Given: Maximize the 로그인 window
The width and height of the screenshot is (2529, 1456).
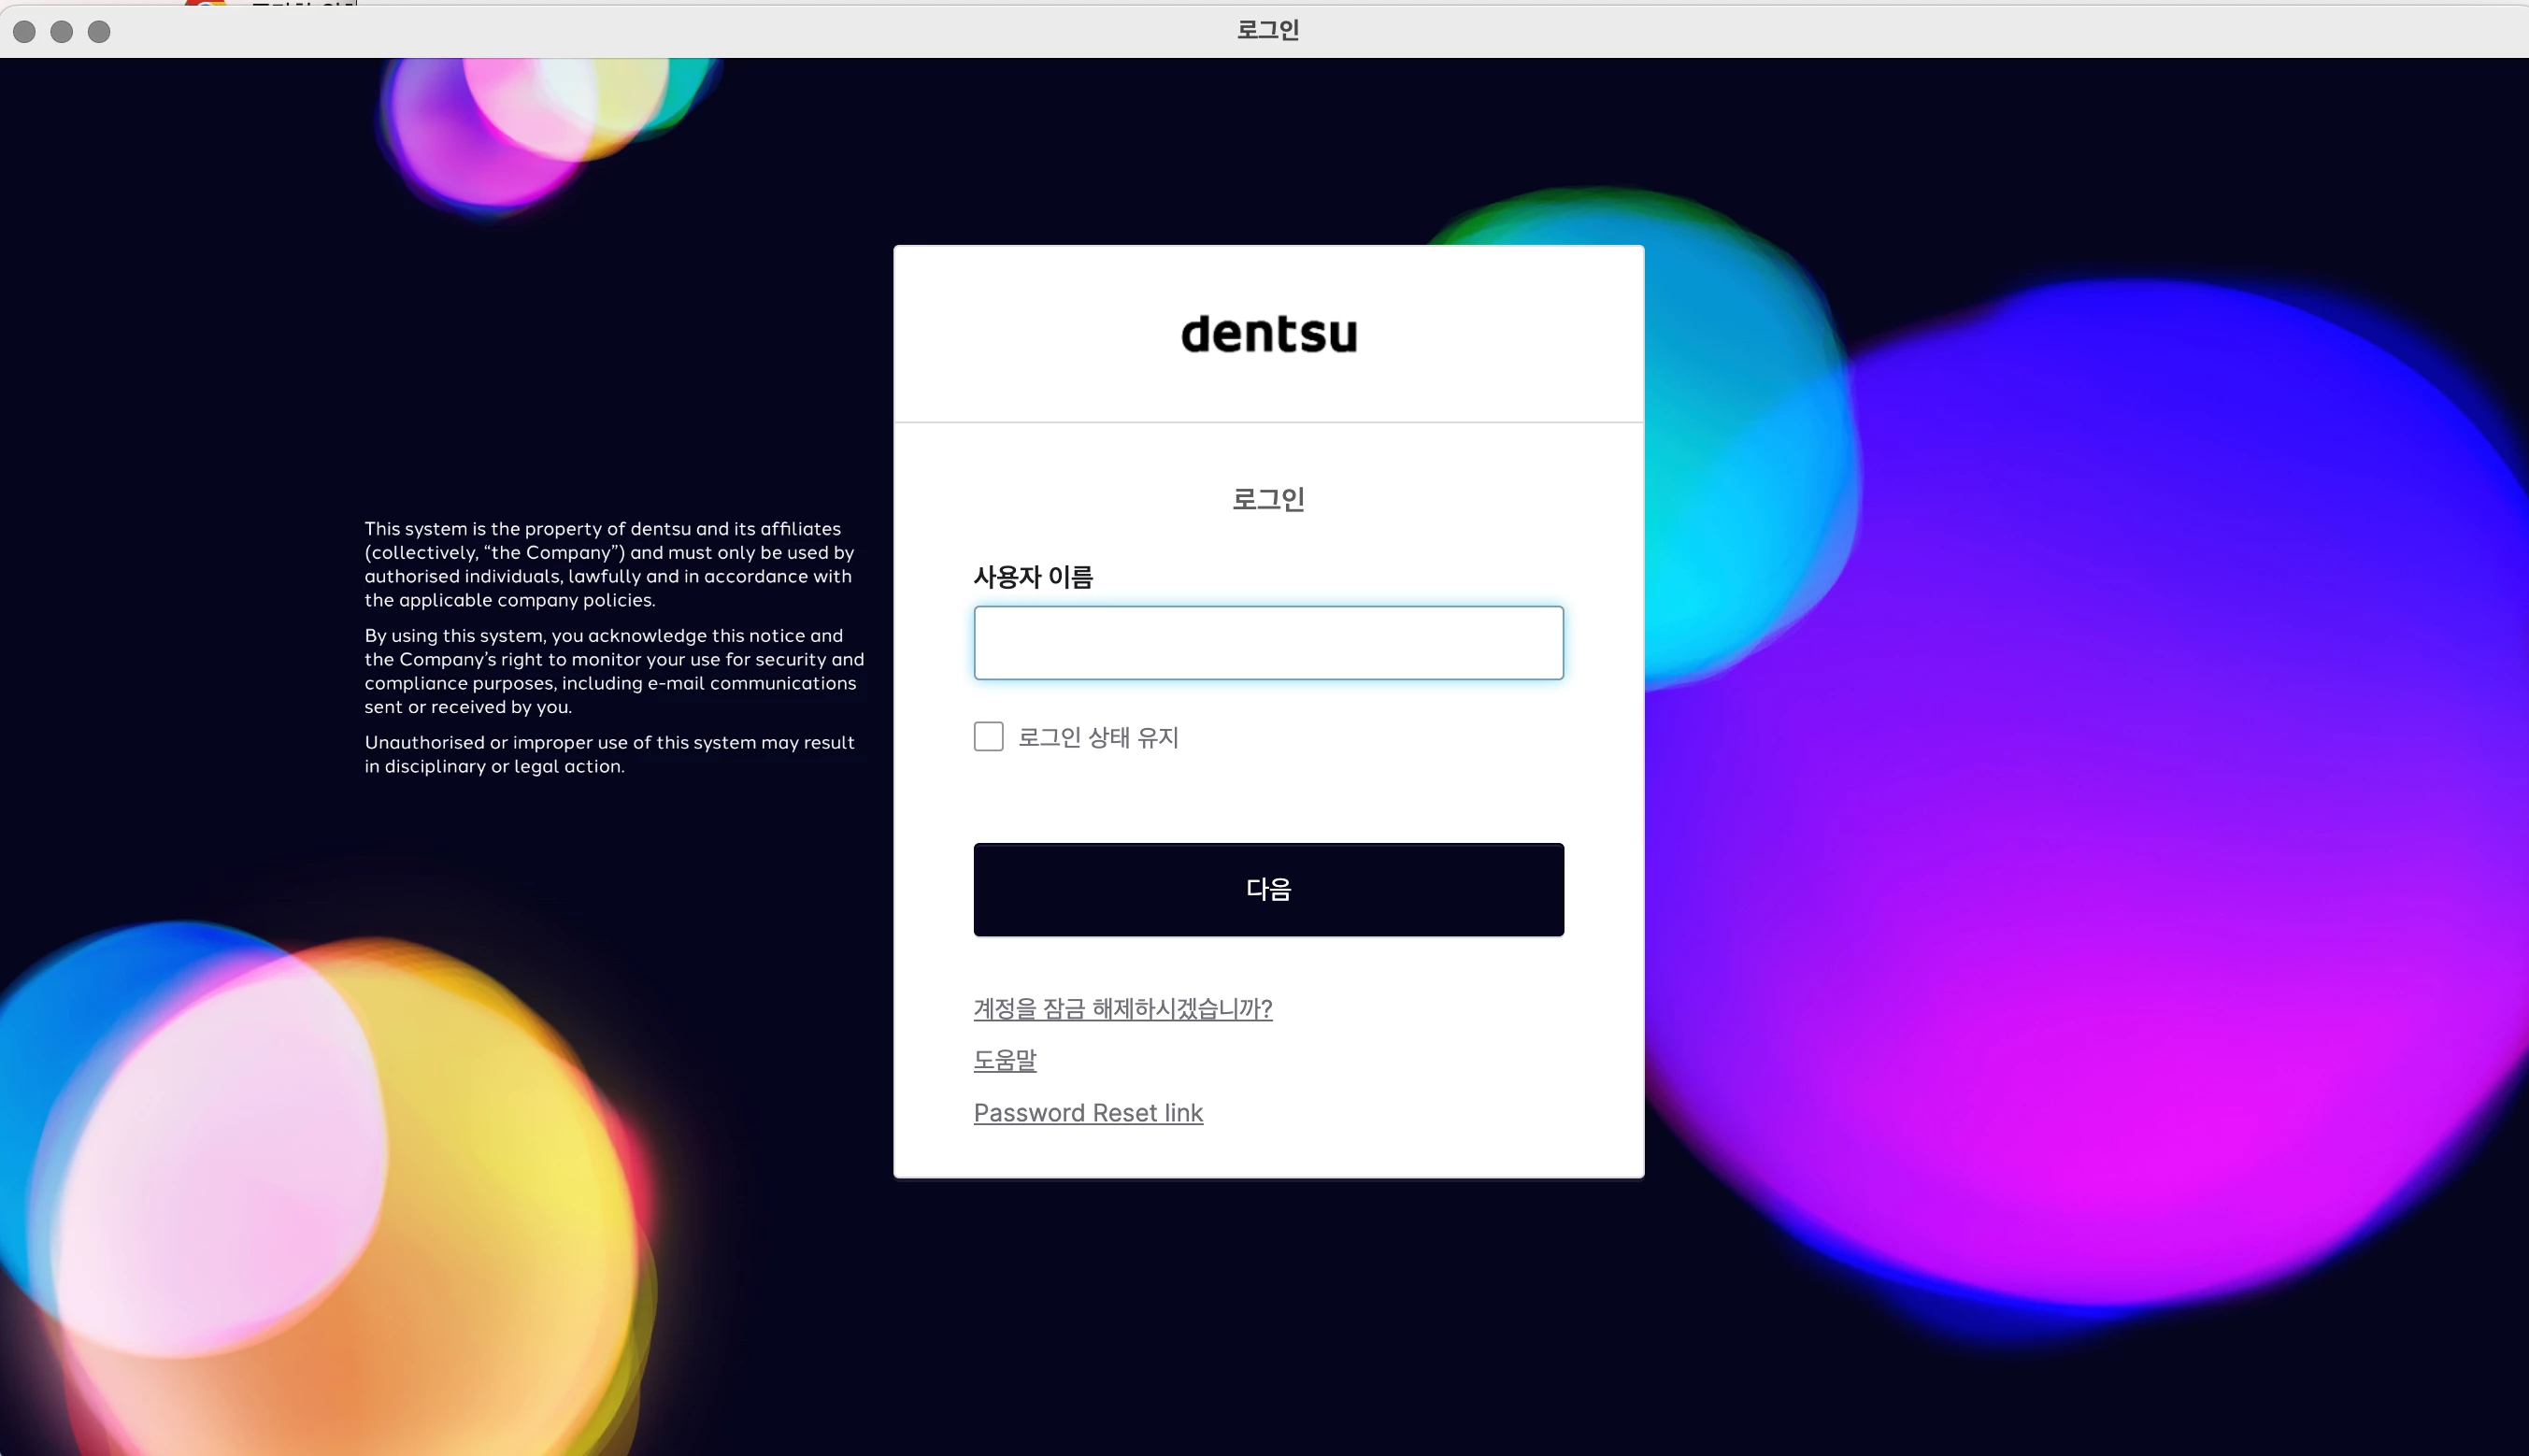Looking at the screenshot, I should (x=99, y=32).
